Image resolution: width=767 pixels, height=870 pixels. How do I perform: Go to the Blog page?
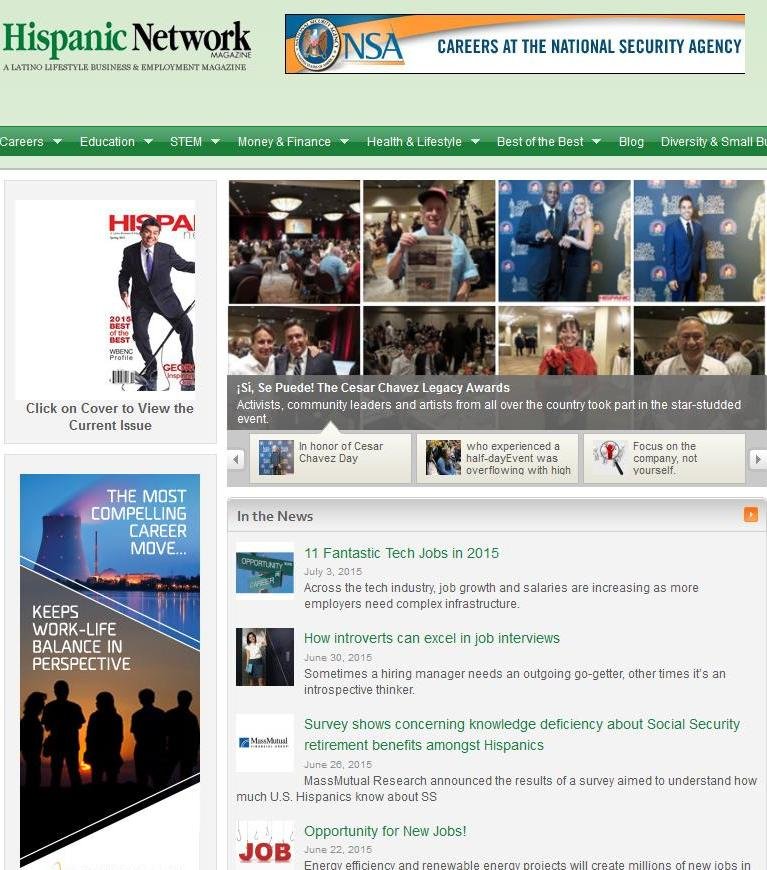(x=631, y=141)
